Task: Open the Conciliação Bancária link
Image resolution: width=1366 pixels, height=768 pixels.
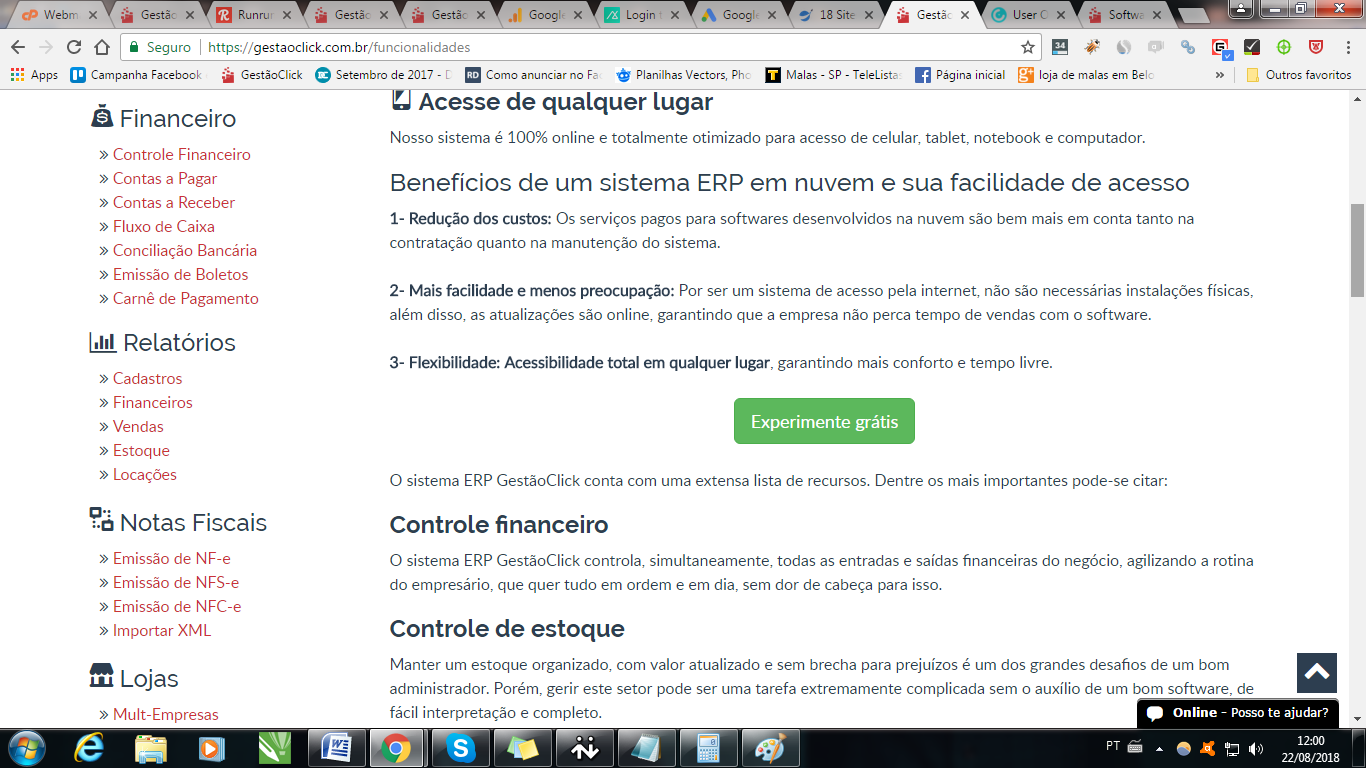Action: pyautogui.click(x=185, y=250)
